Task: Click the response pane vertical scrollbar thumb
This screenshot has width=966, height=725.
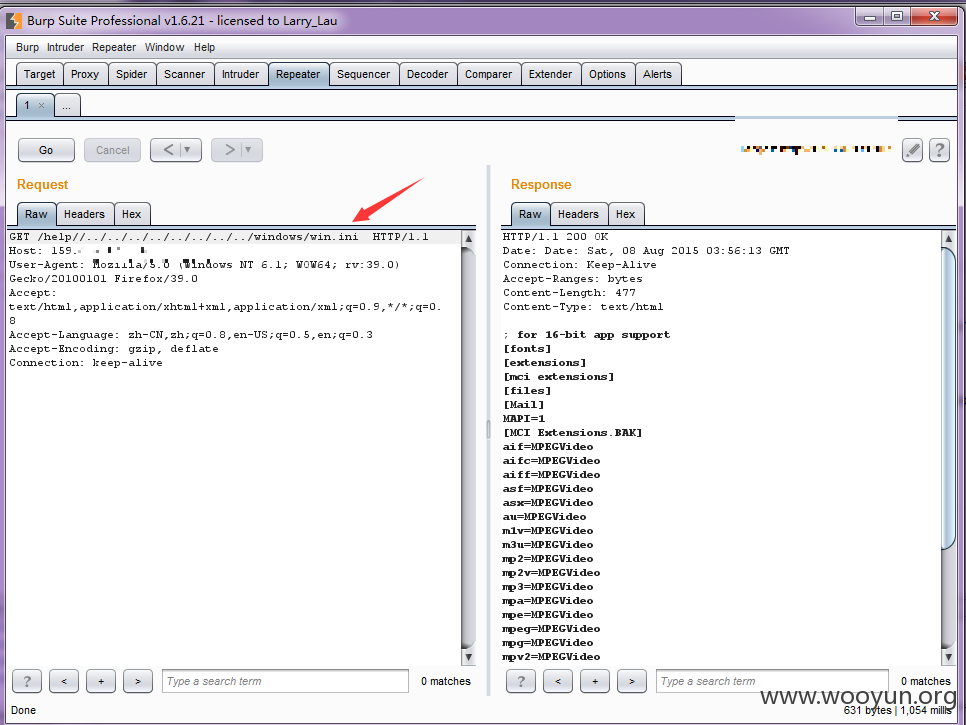Action: (x=948, y=399)
